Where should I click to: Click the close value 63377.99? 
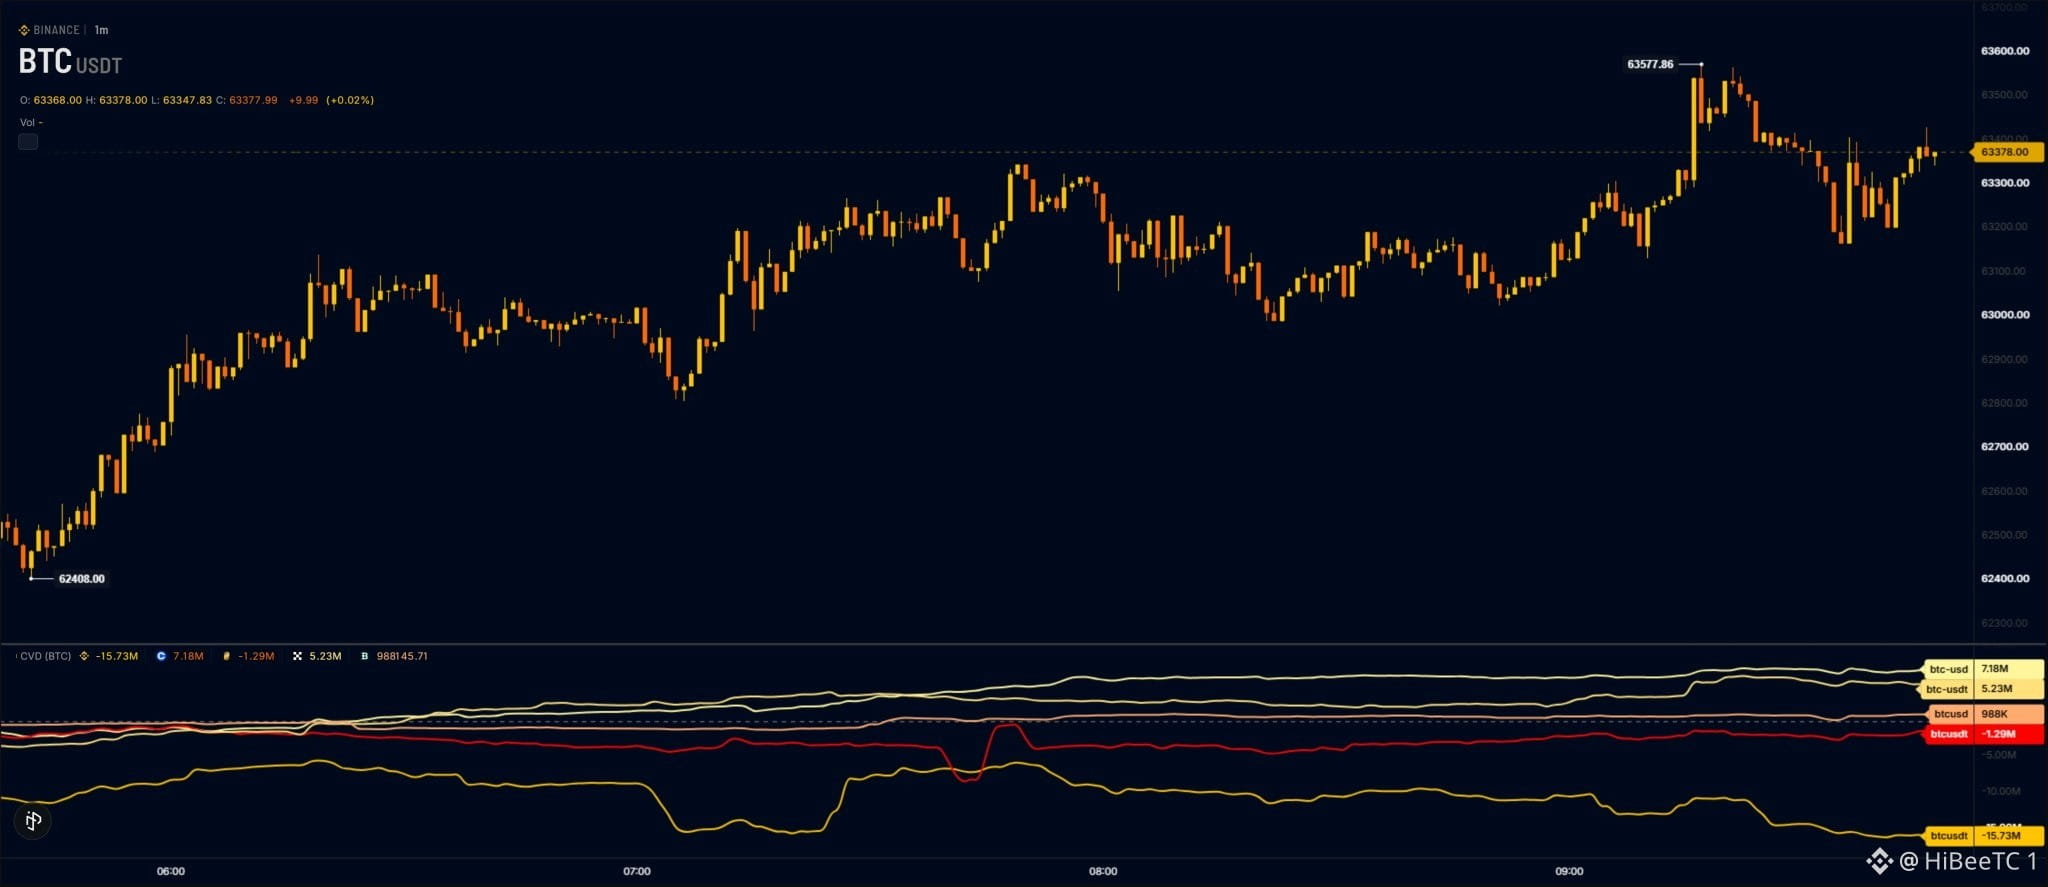pyautogui.click(x=253, y=100)
